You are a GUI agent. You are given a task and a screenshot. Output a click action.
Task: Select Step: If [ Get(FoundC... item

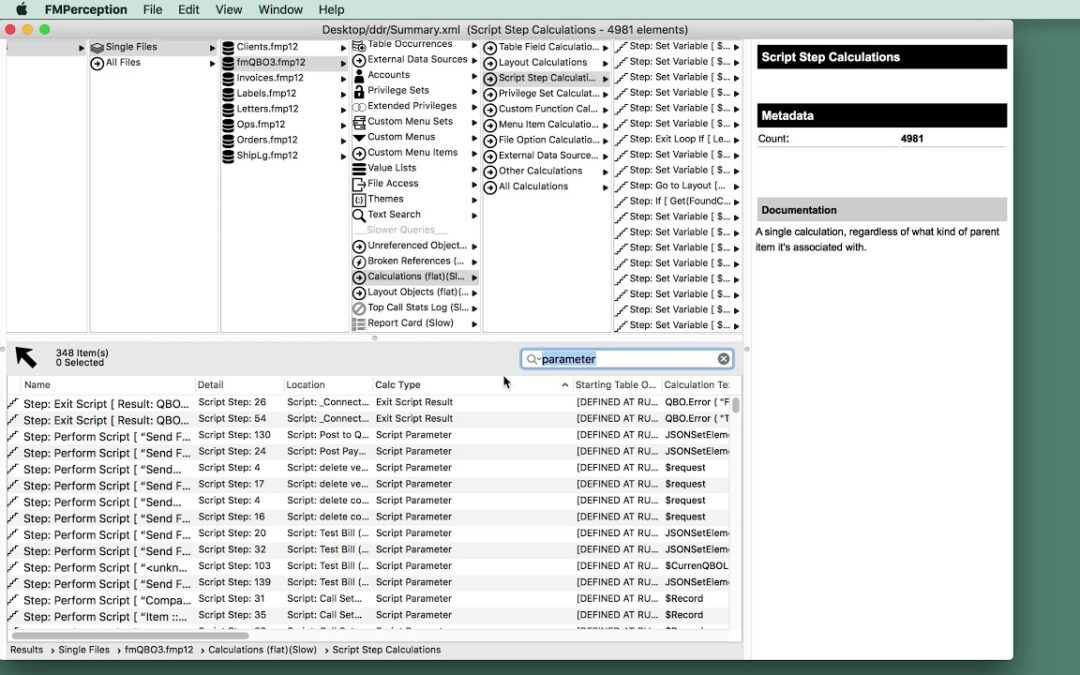(x=677, y=201)
